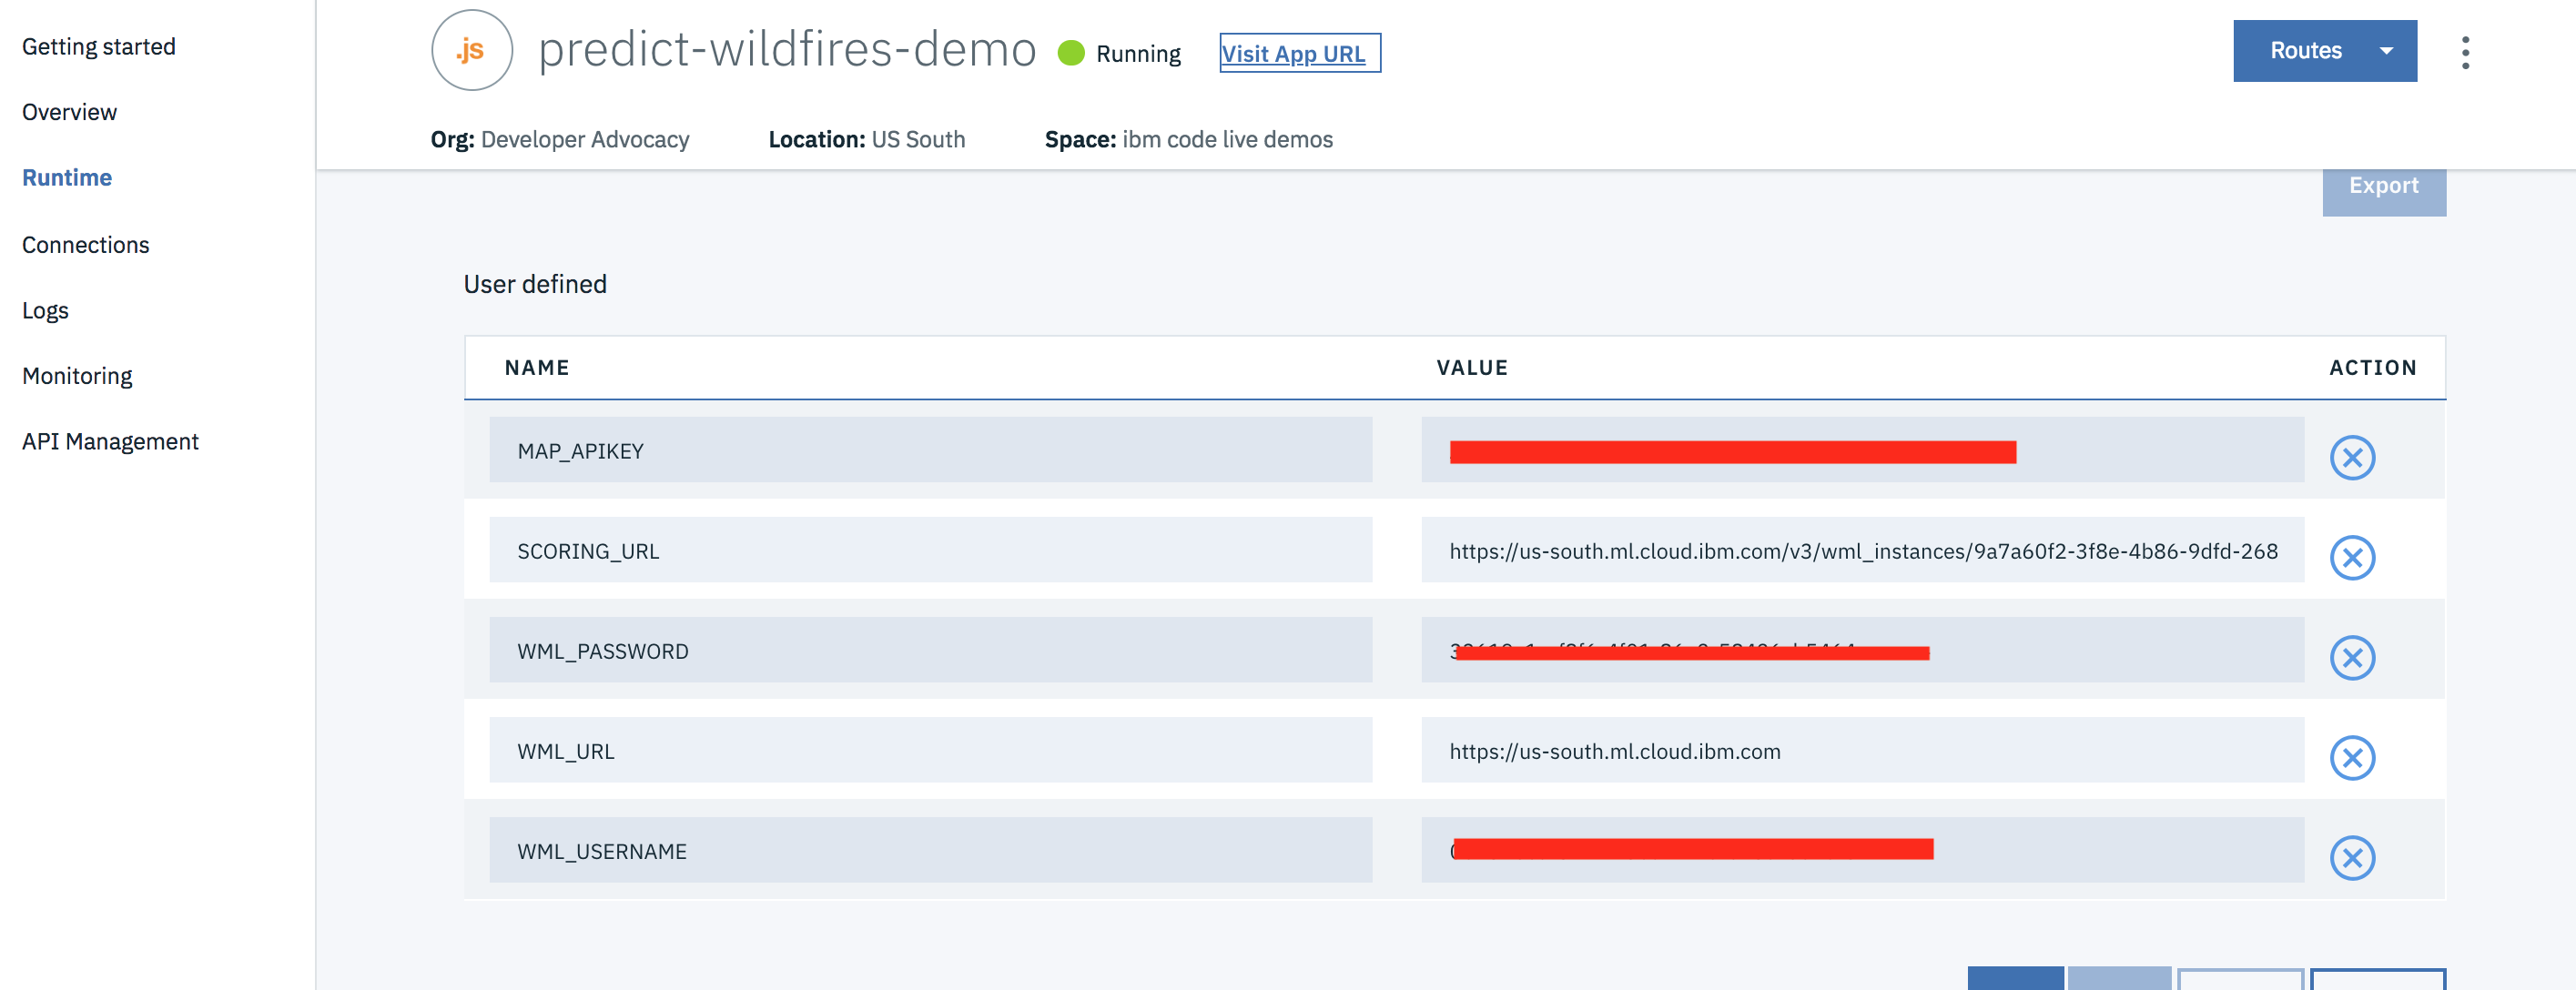Remove the WML_URL variable
The width and height of the screenshot is (2576, 990).
pyautogui.click(x=2351, y=757)
